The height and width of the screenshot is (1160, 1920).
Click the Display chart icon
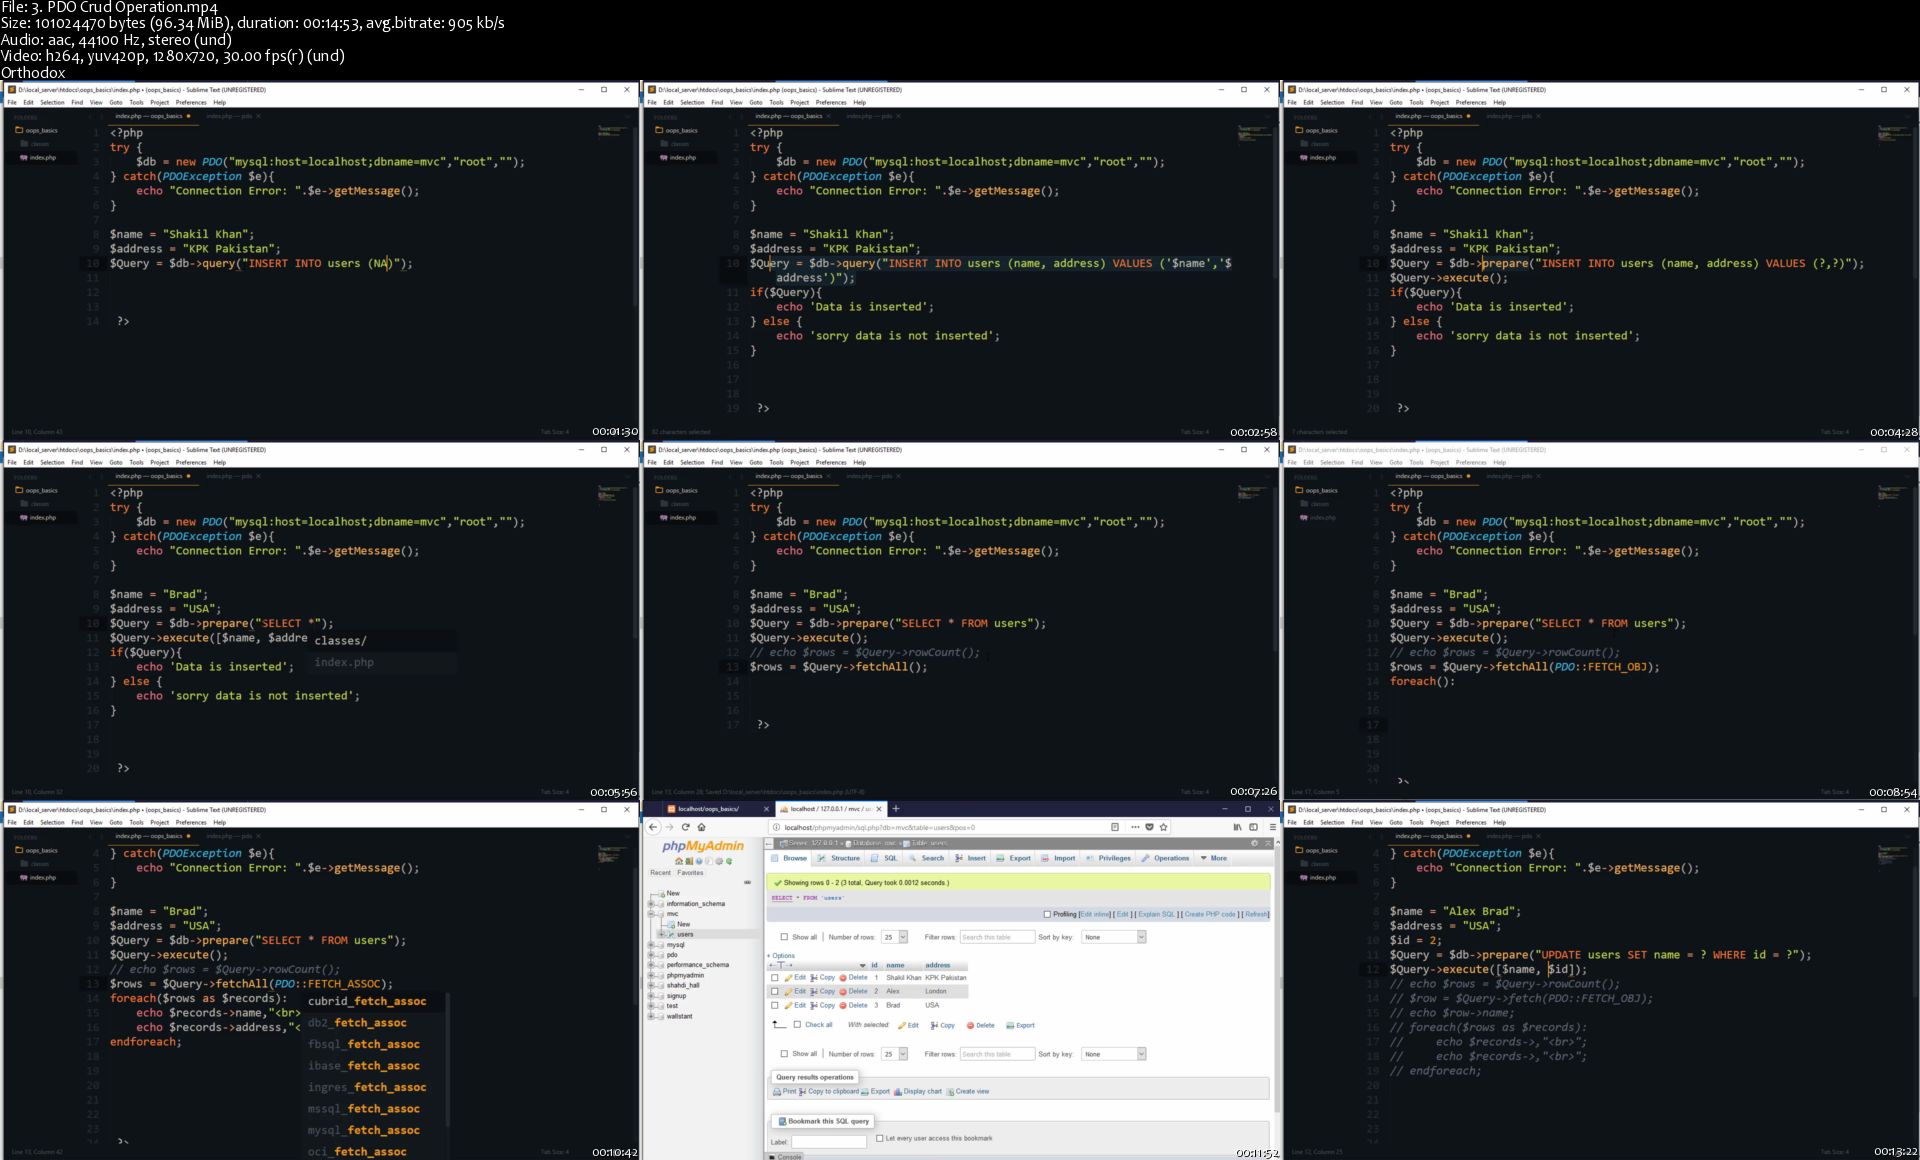click(x=898, y=1092)
